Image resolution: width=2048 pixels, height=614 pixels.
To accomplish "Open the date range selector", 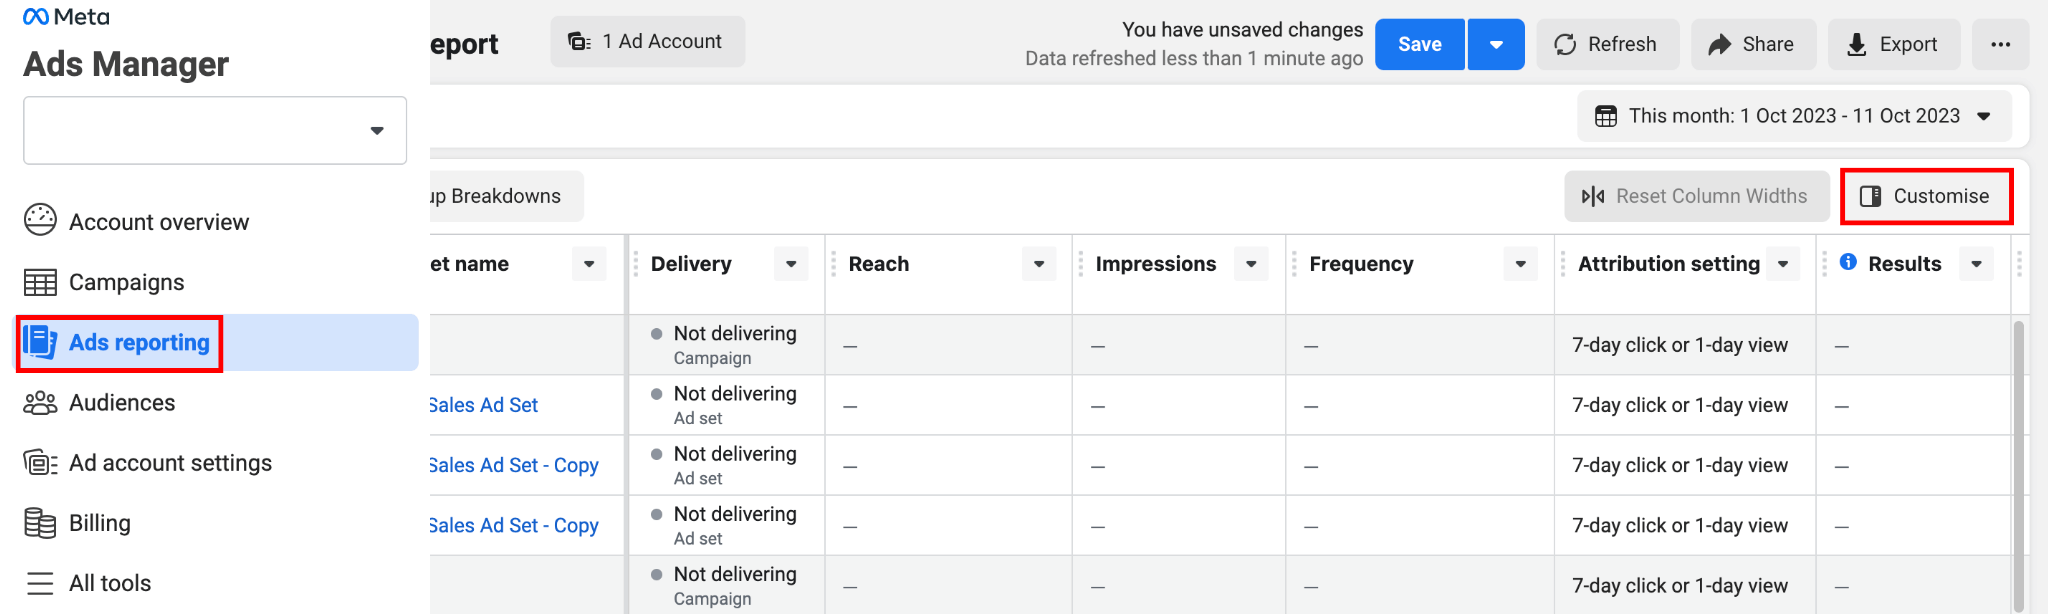I will point(1798,116).
